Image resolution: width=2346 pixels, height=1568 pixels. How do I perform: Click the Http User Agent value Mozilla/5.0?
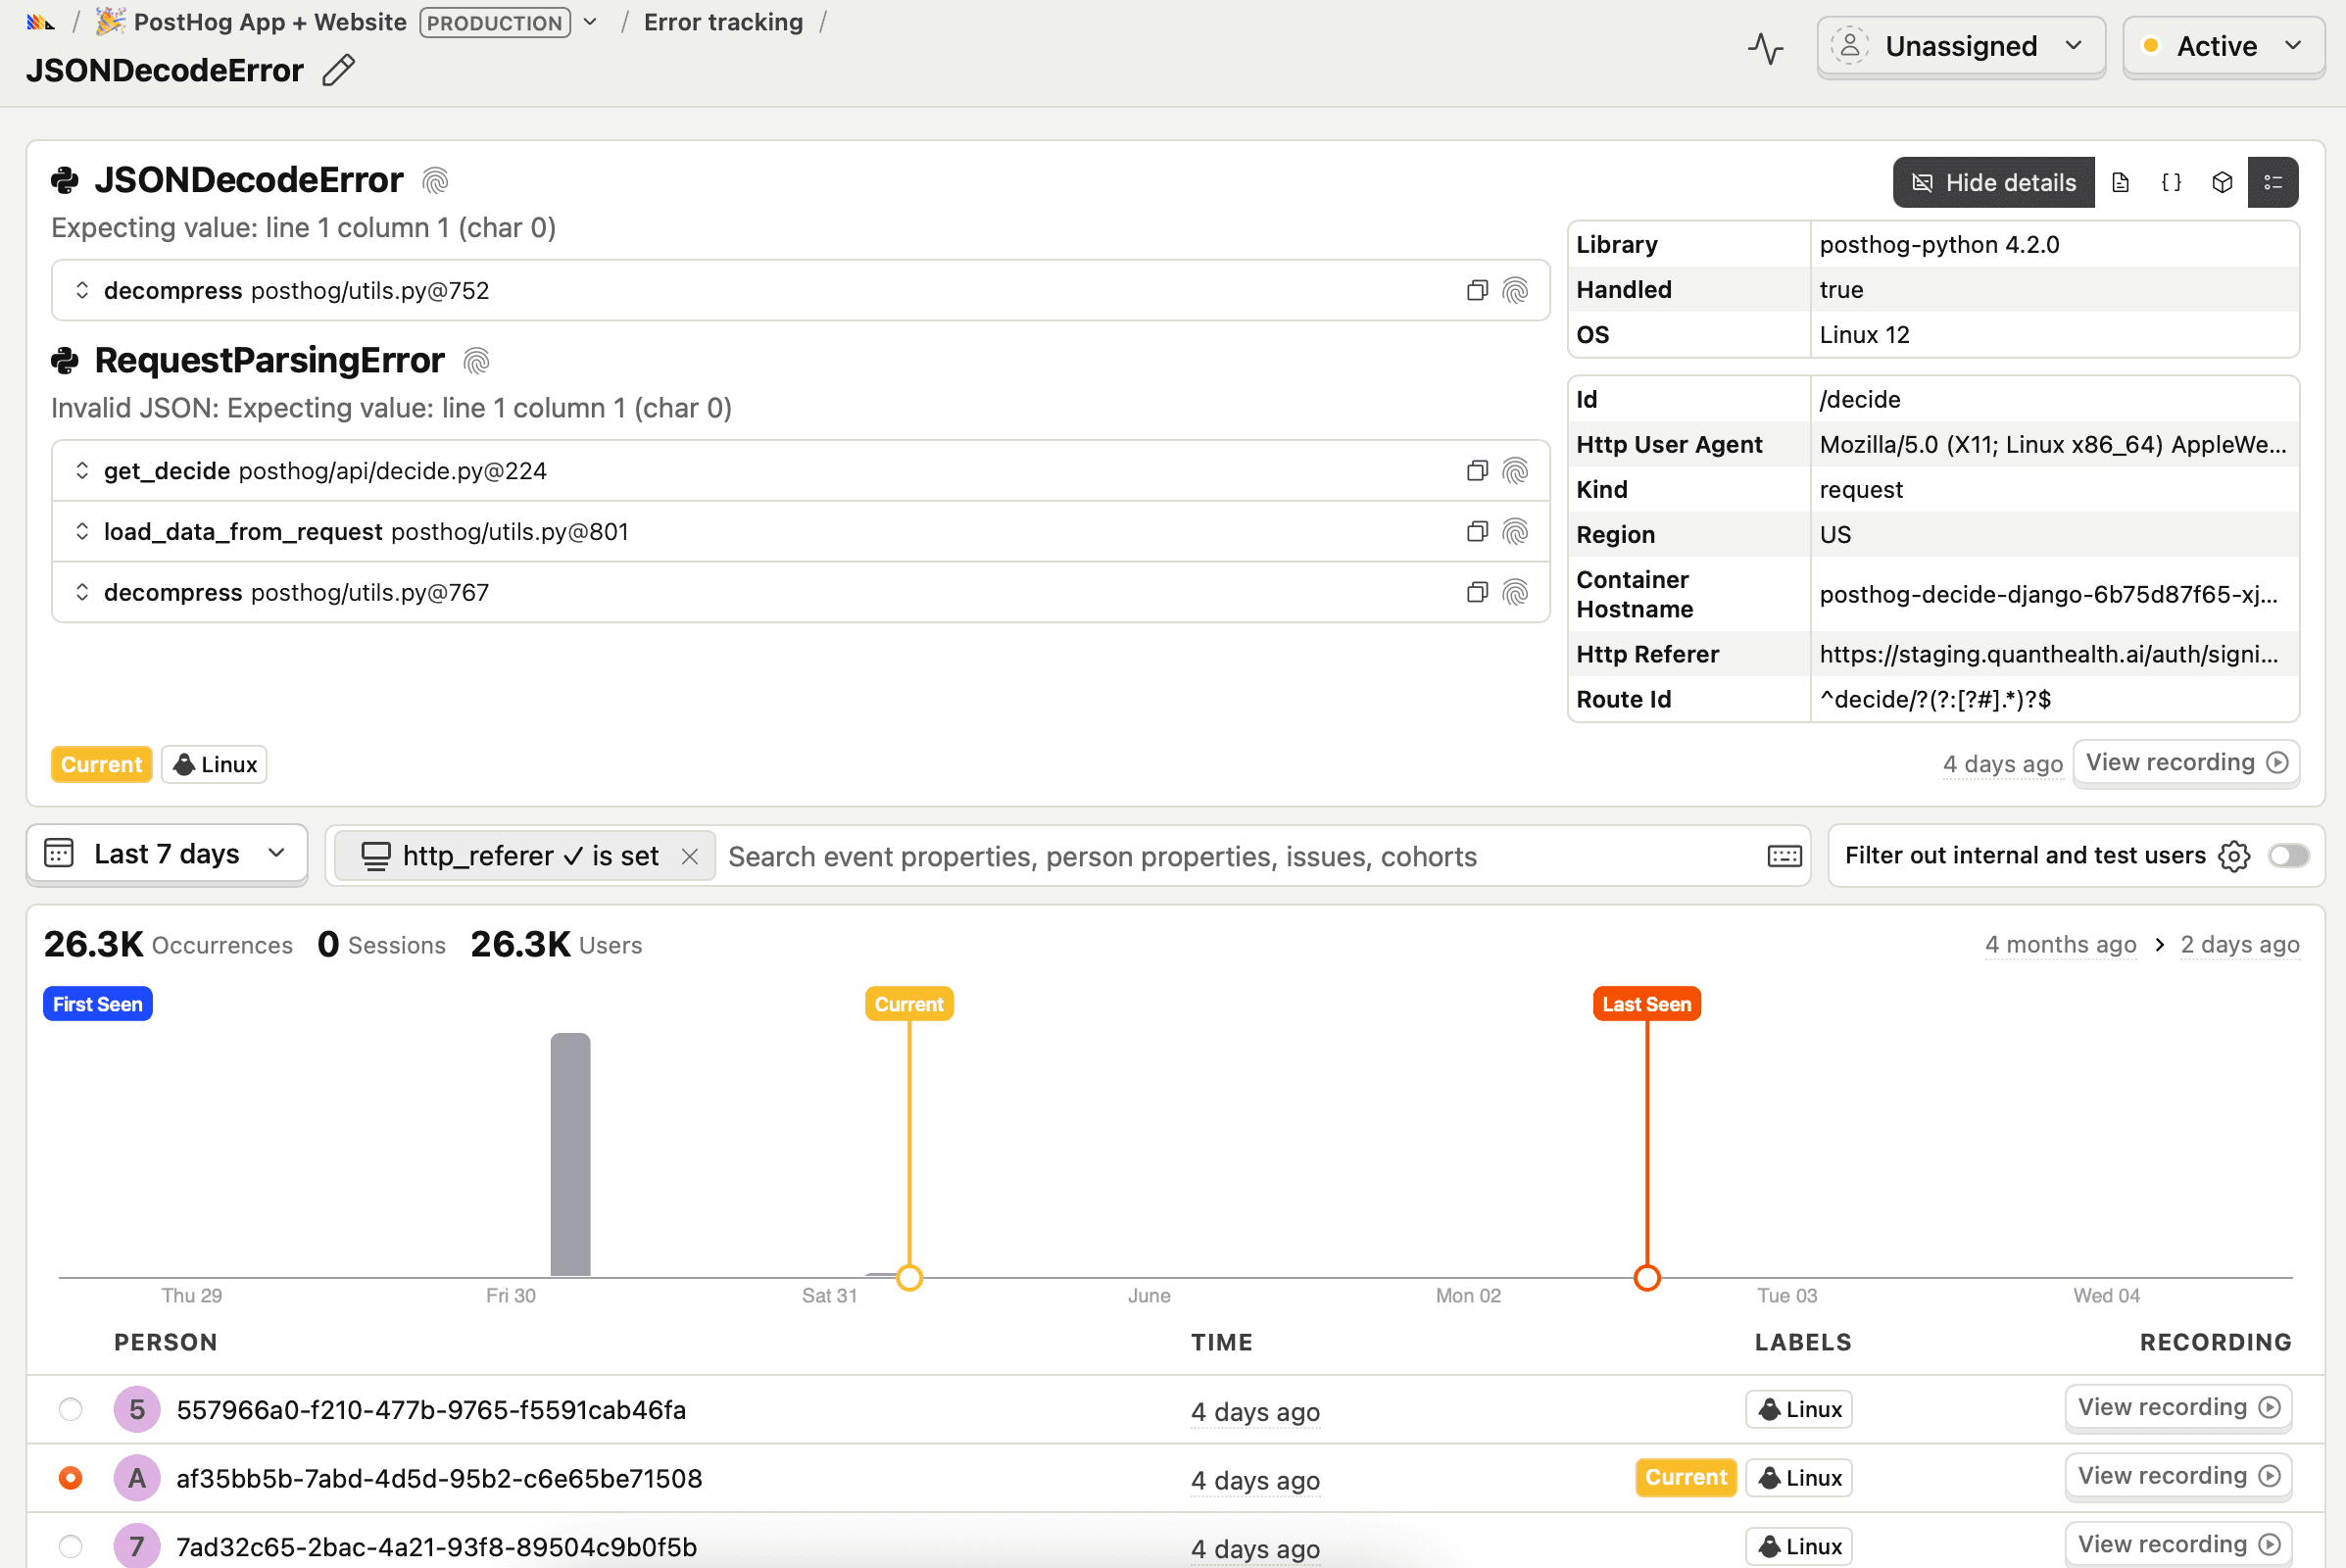pos(2053,445)
